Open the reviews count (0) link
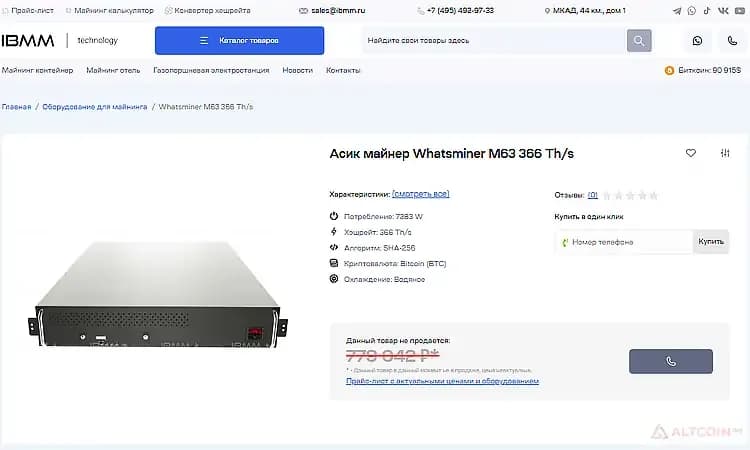 [593, 195]
